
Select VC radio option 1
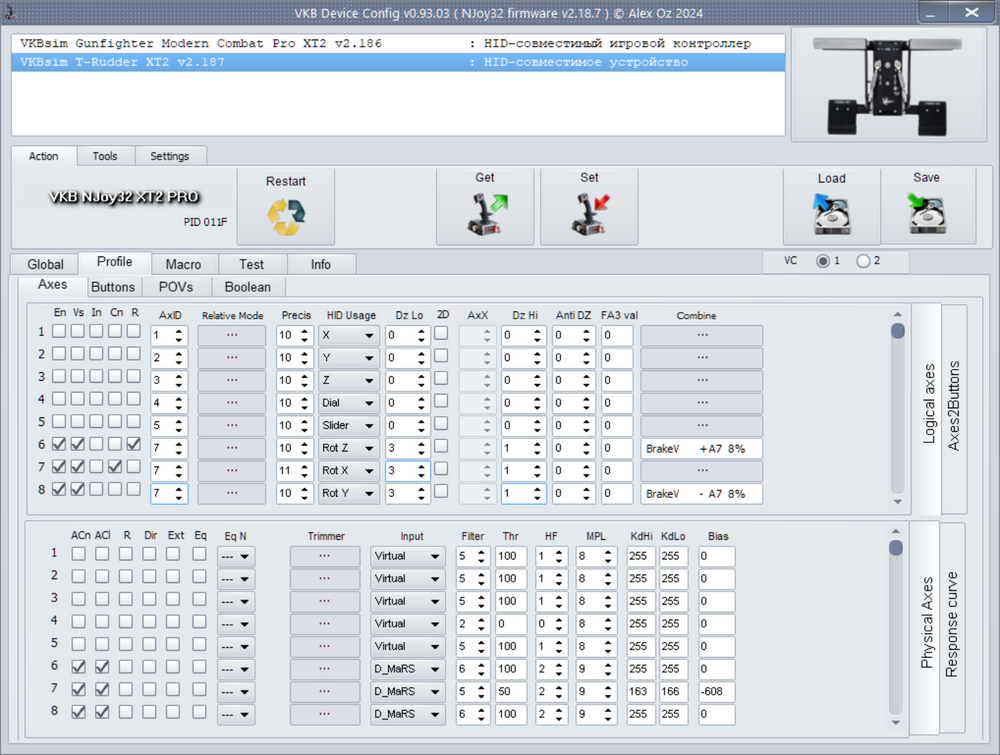pyautogui.click(x=823, y=261)
